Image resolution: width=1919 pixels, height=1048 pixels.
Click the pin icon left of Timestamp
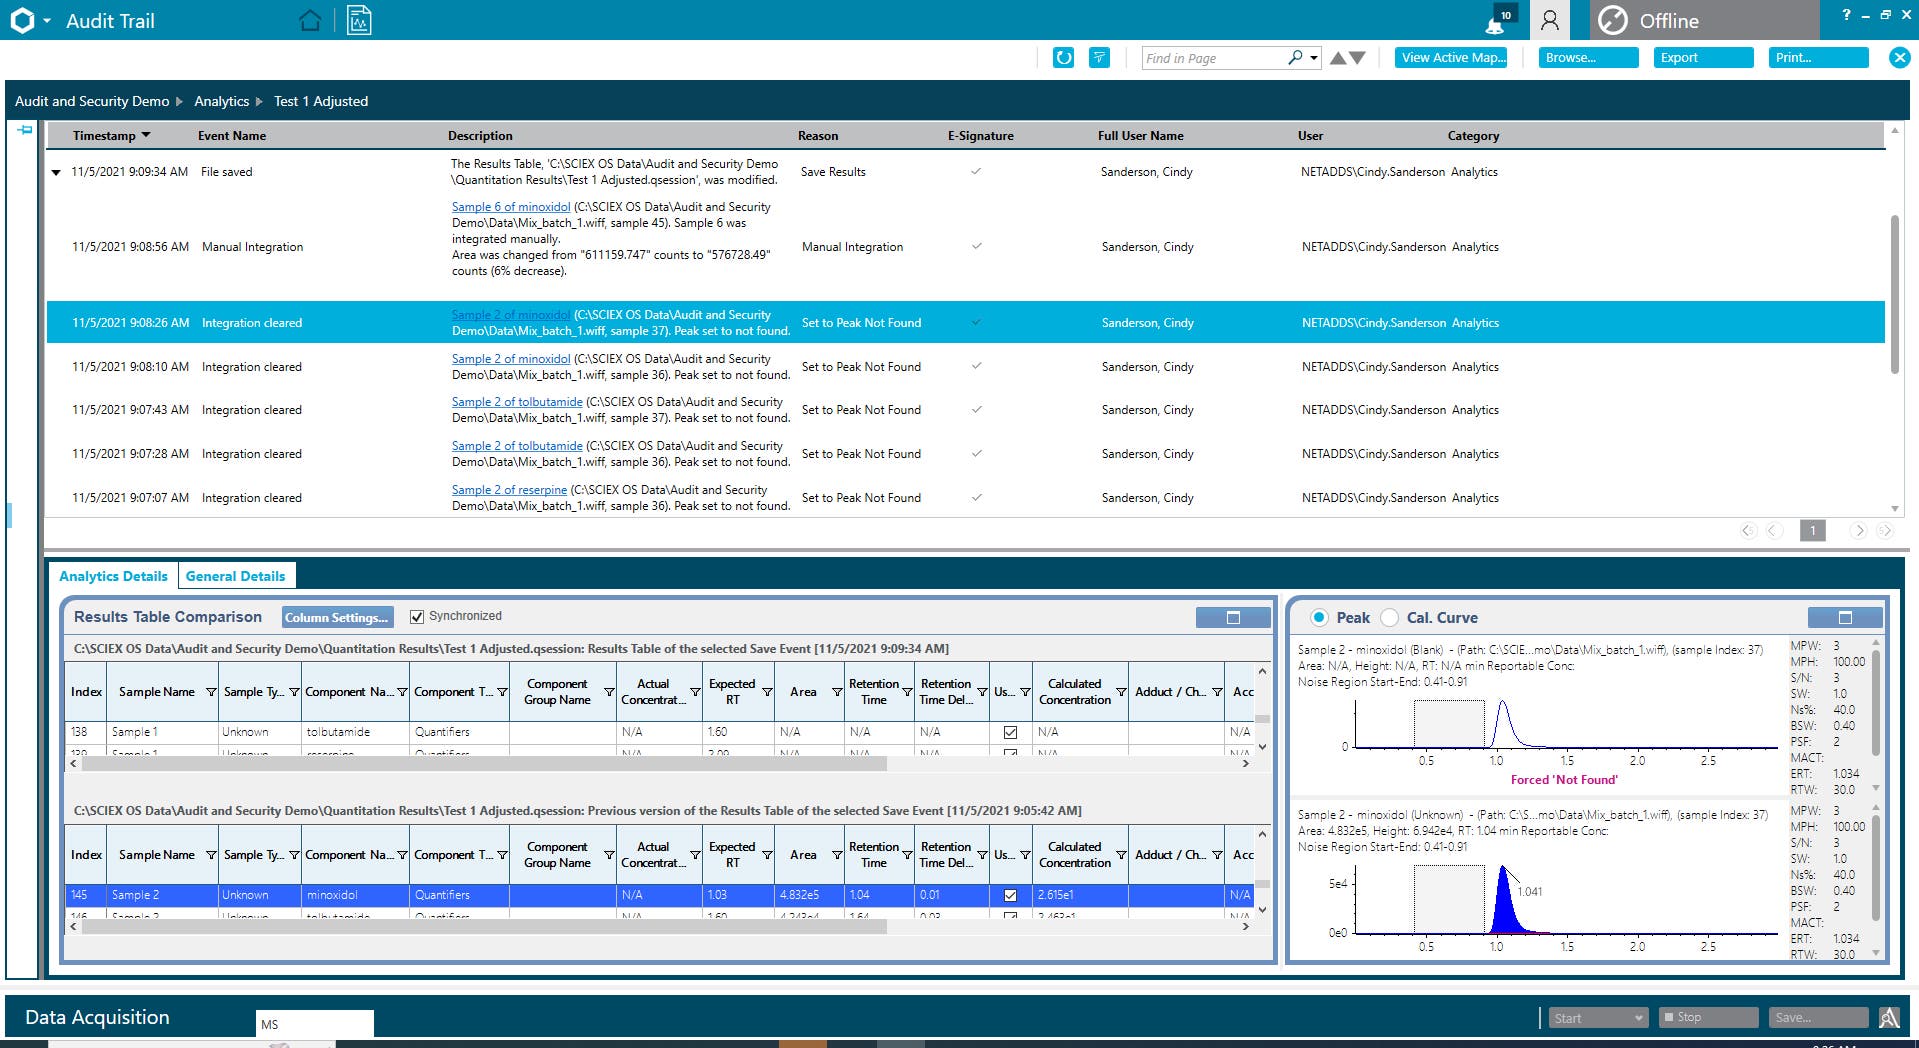coord(25,130)
